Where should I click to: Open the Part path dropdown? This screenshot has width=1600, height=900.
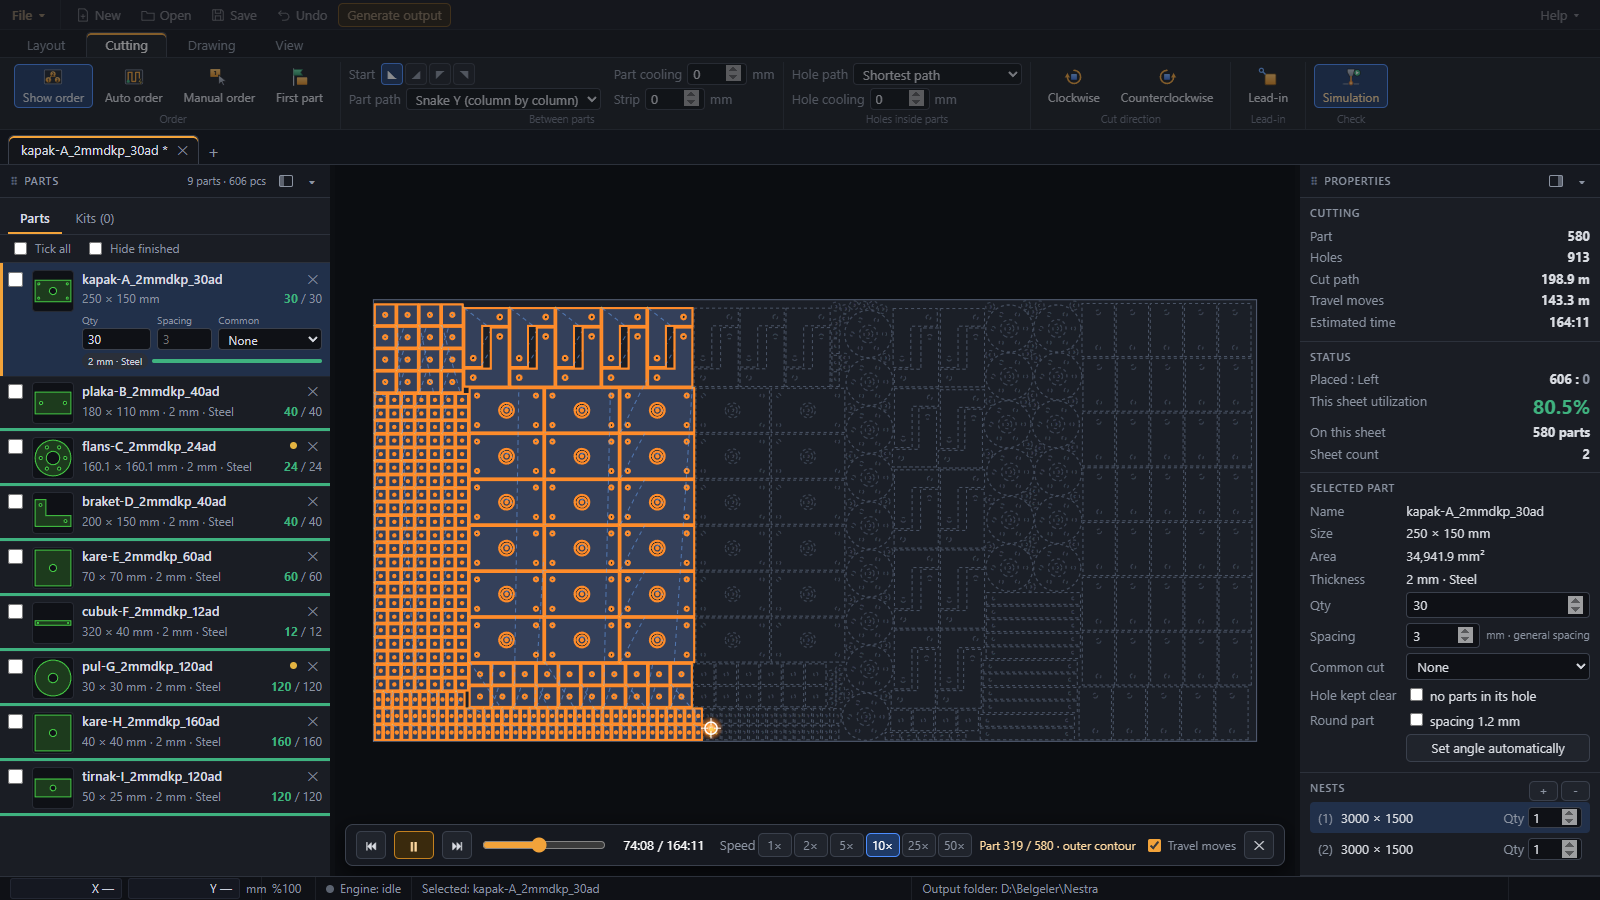pos(503,100)
